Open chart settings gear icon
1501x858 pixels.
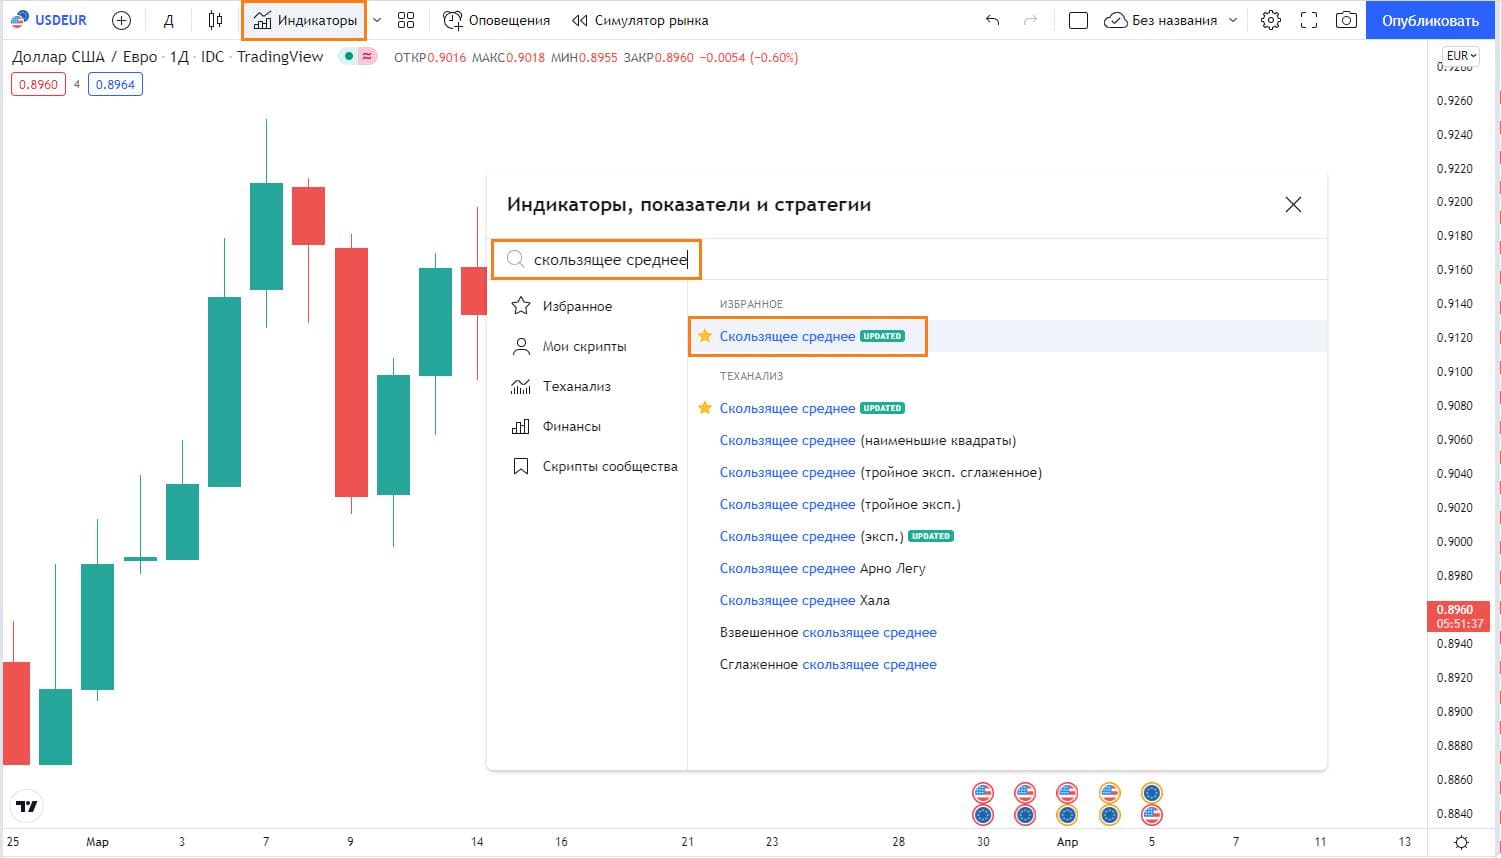tap(1270, 20)
